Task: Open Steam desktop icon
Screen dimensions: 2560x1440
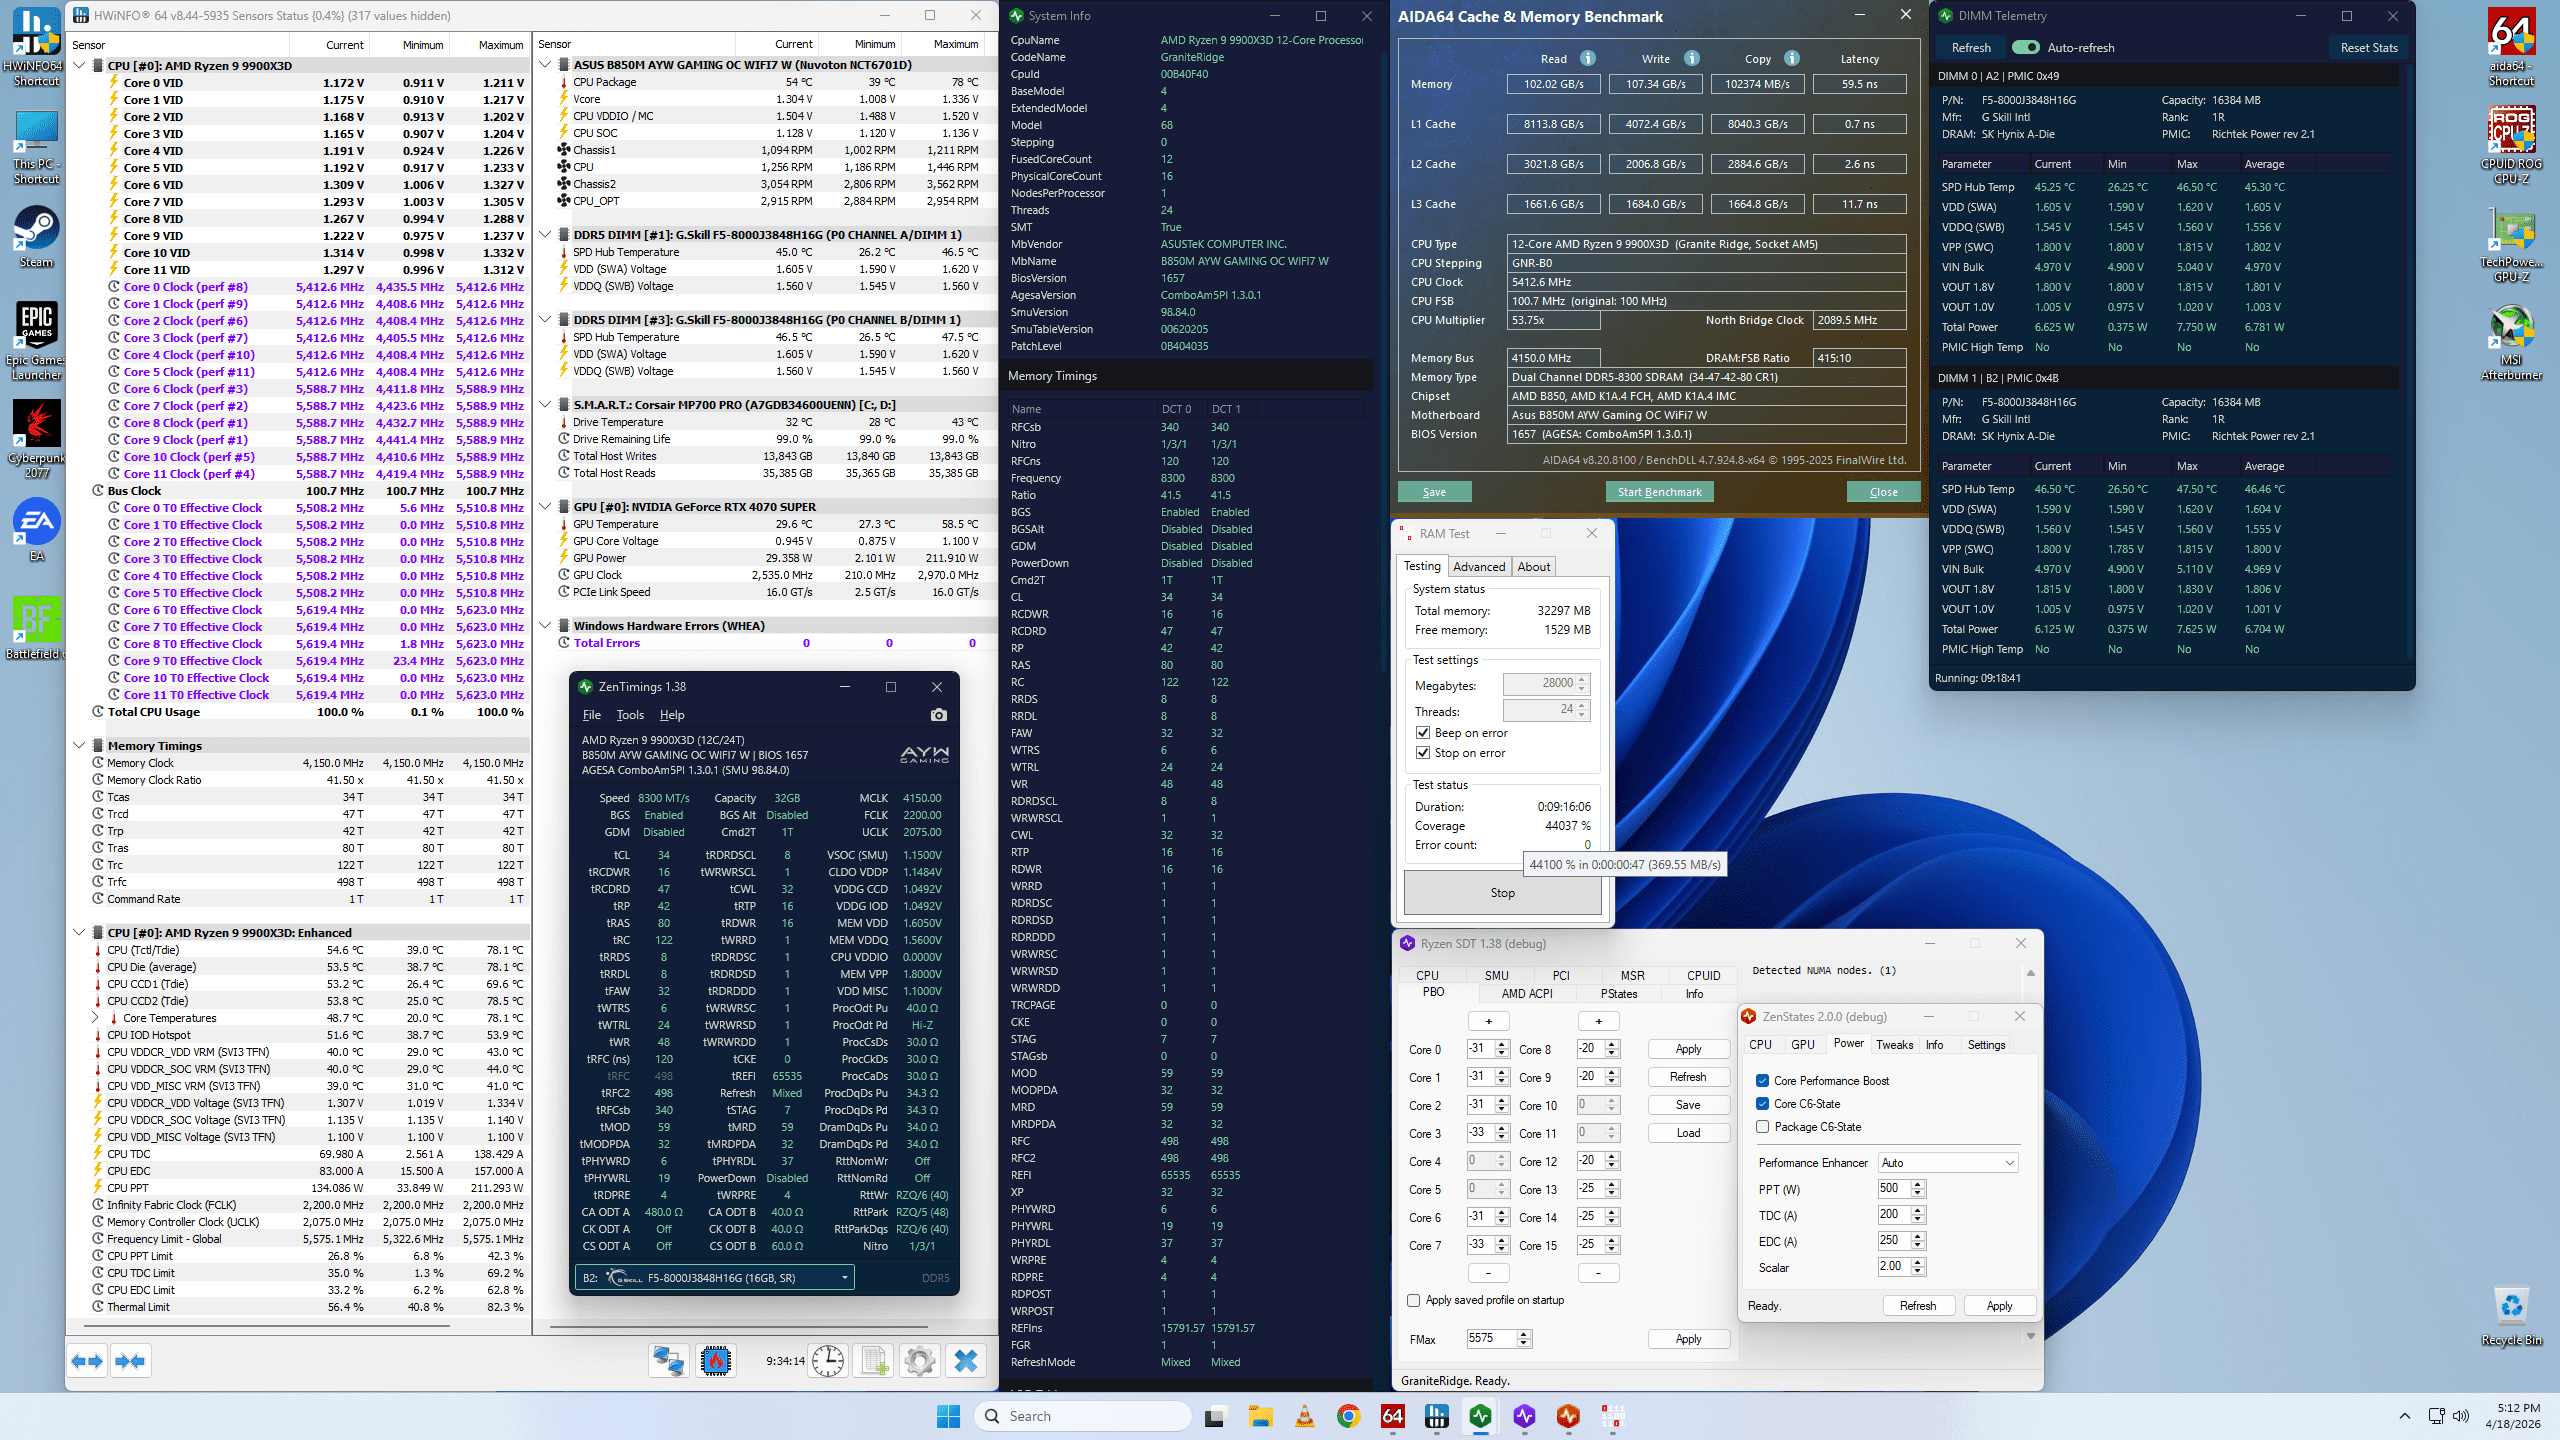Action: 36,237
